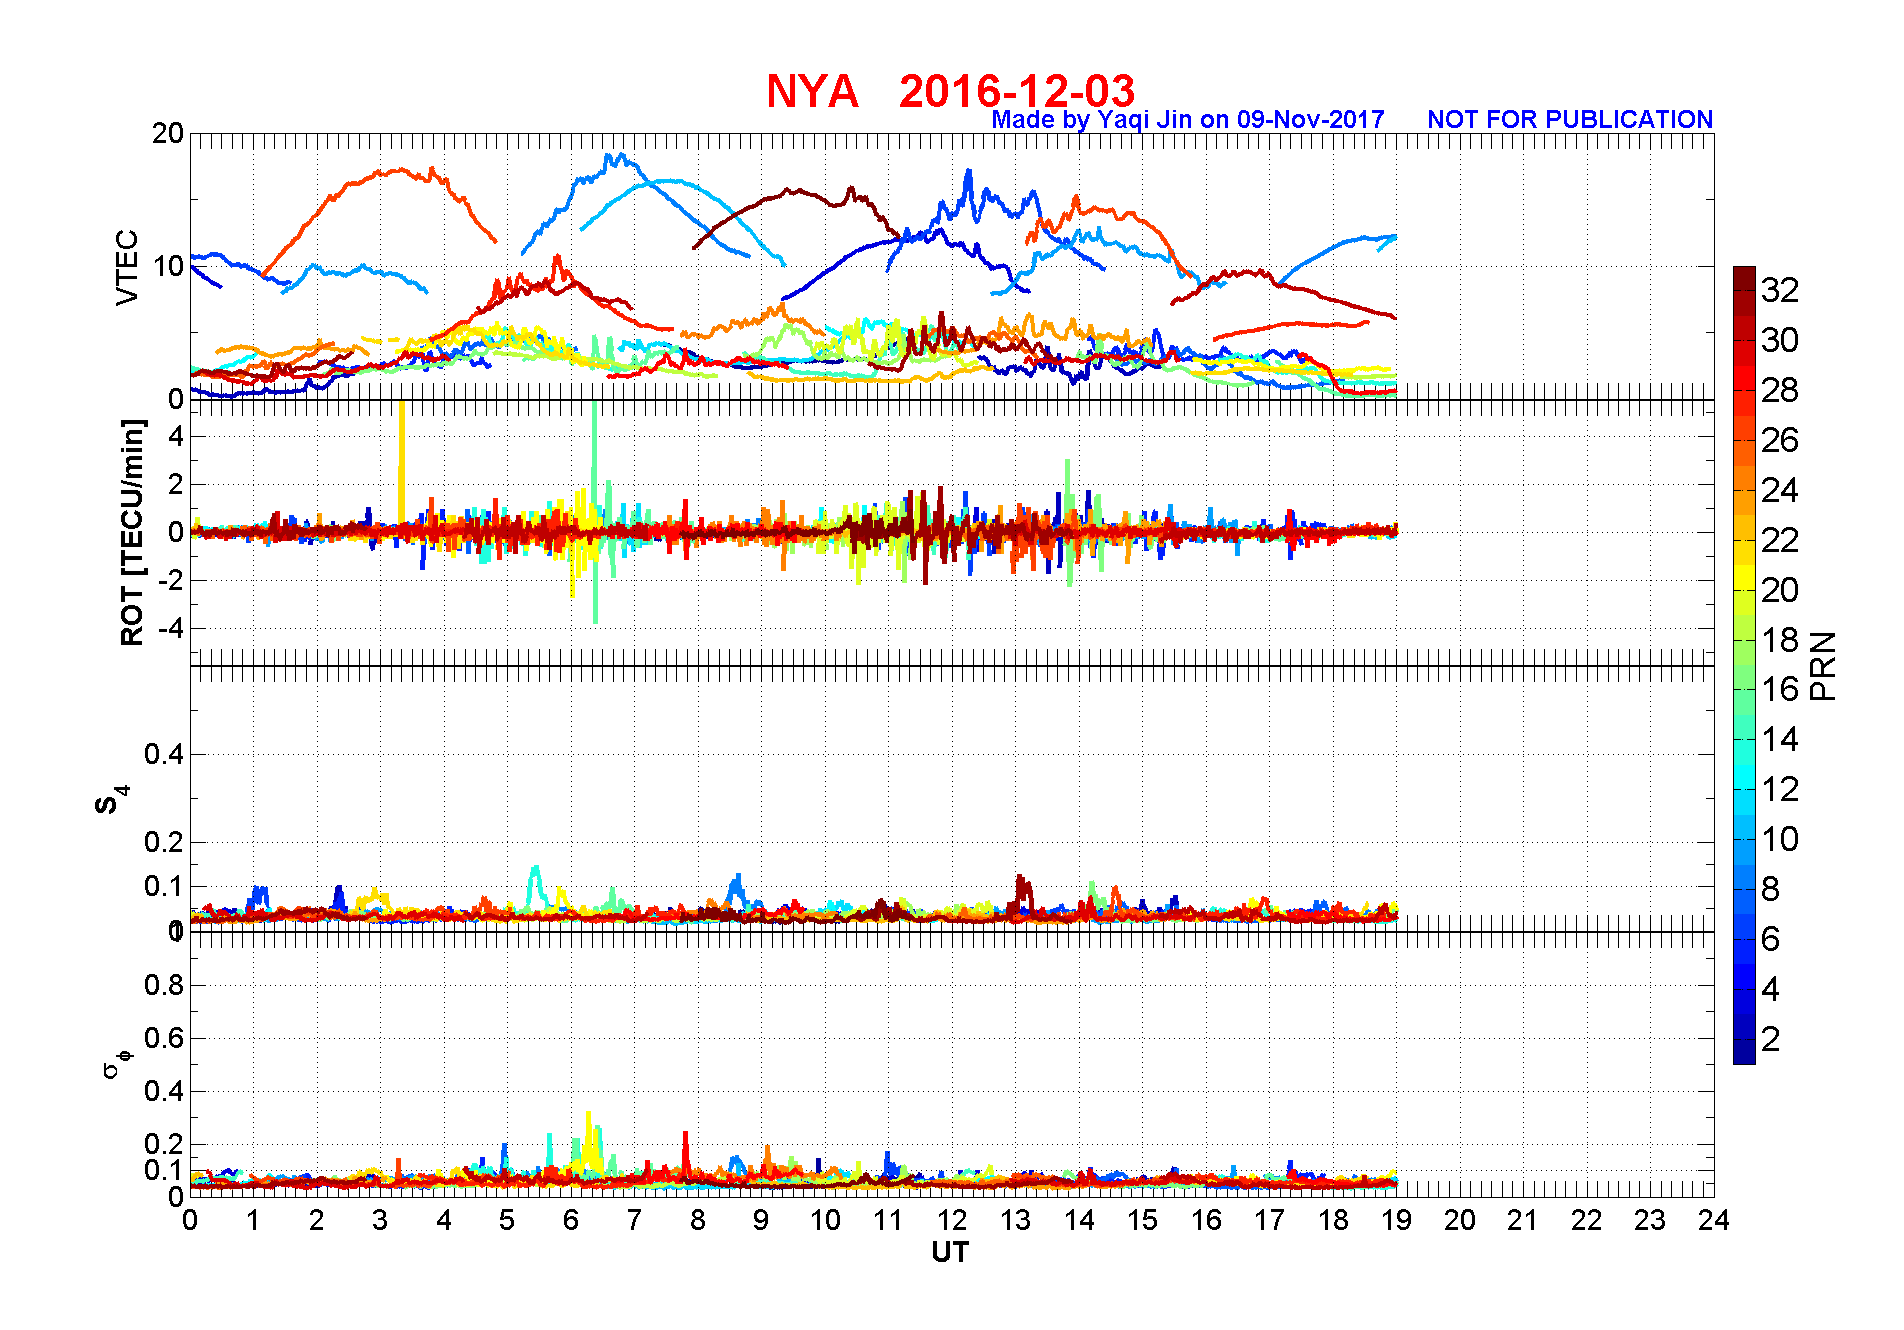Viewport: 1904px width, 1330px height.
Task: Click the colorbar tick label 32
Action: coord(1780,290)
